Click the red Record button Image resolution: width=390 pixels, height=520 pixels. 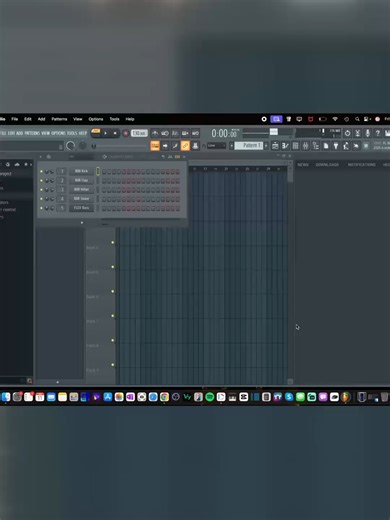[126, 133]
